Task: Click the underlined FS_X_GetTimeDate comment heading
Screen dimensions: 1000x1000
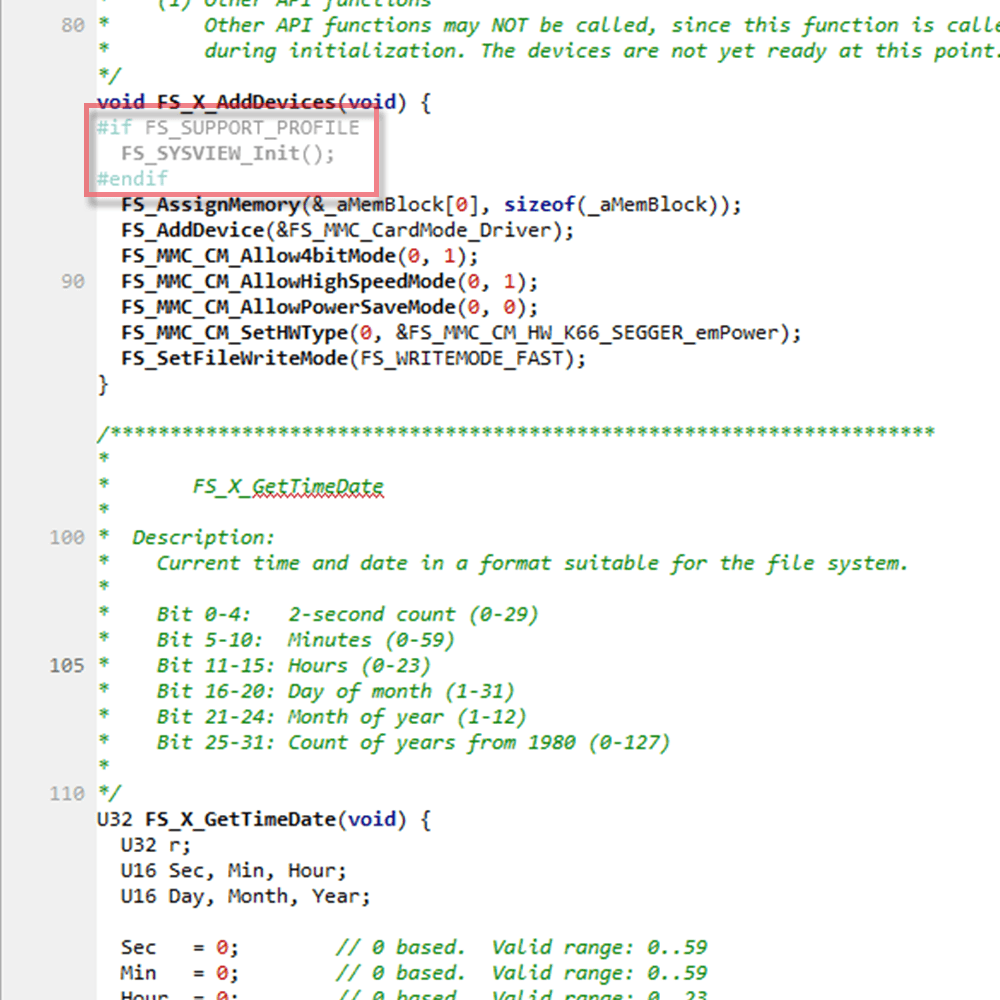Action: click(x=288, y=487)
